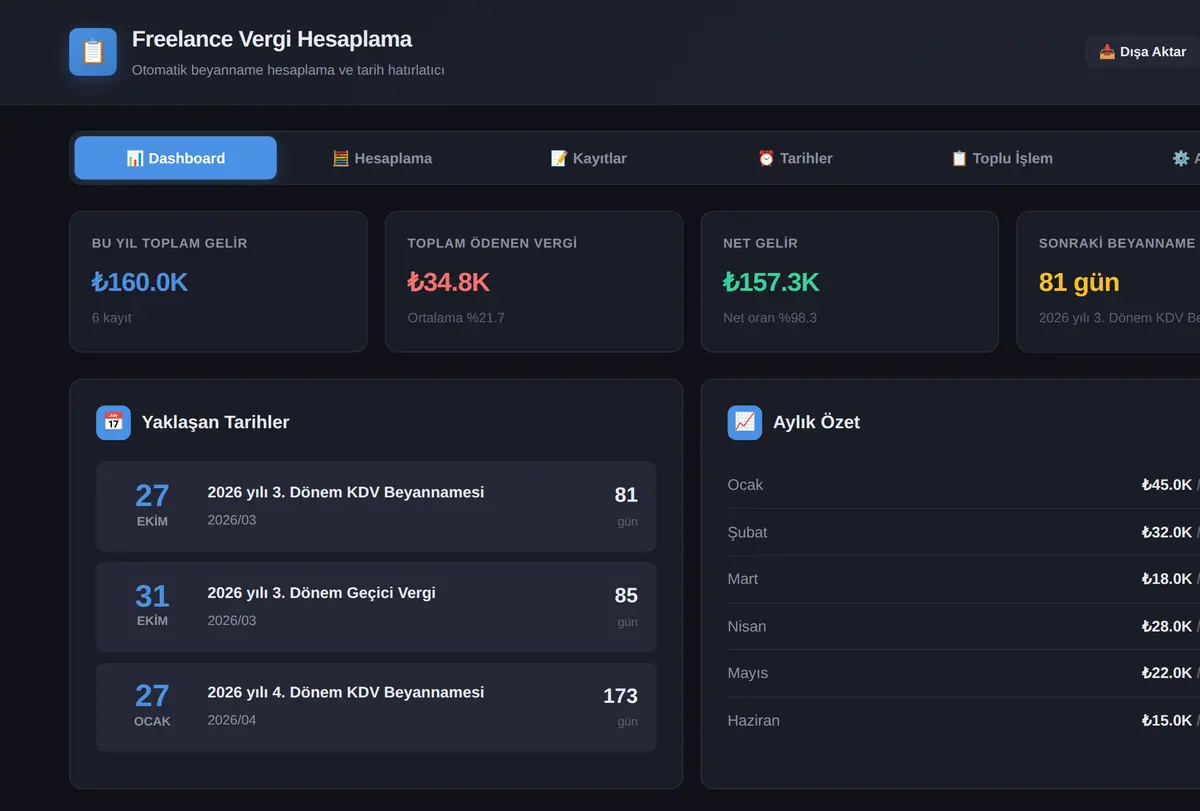Viewport: 1200px width, 811px height.
Task: Click the clipboard app logo icon
Action: click(93, 52)
